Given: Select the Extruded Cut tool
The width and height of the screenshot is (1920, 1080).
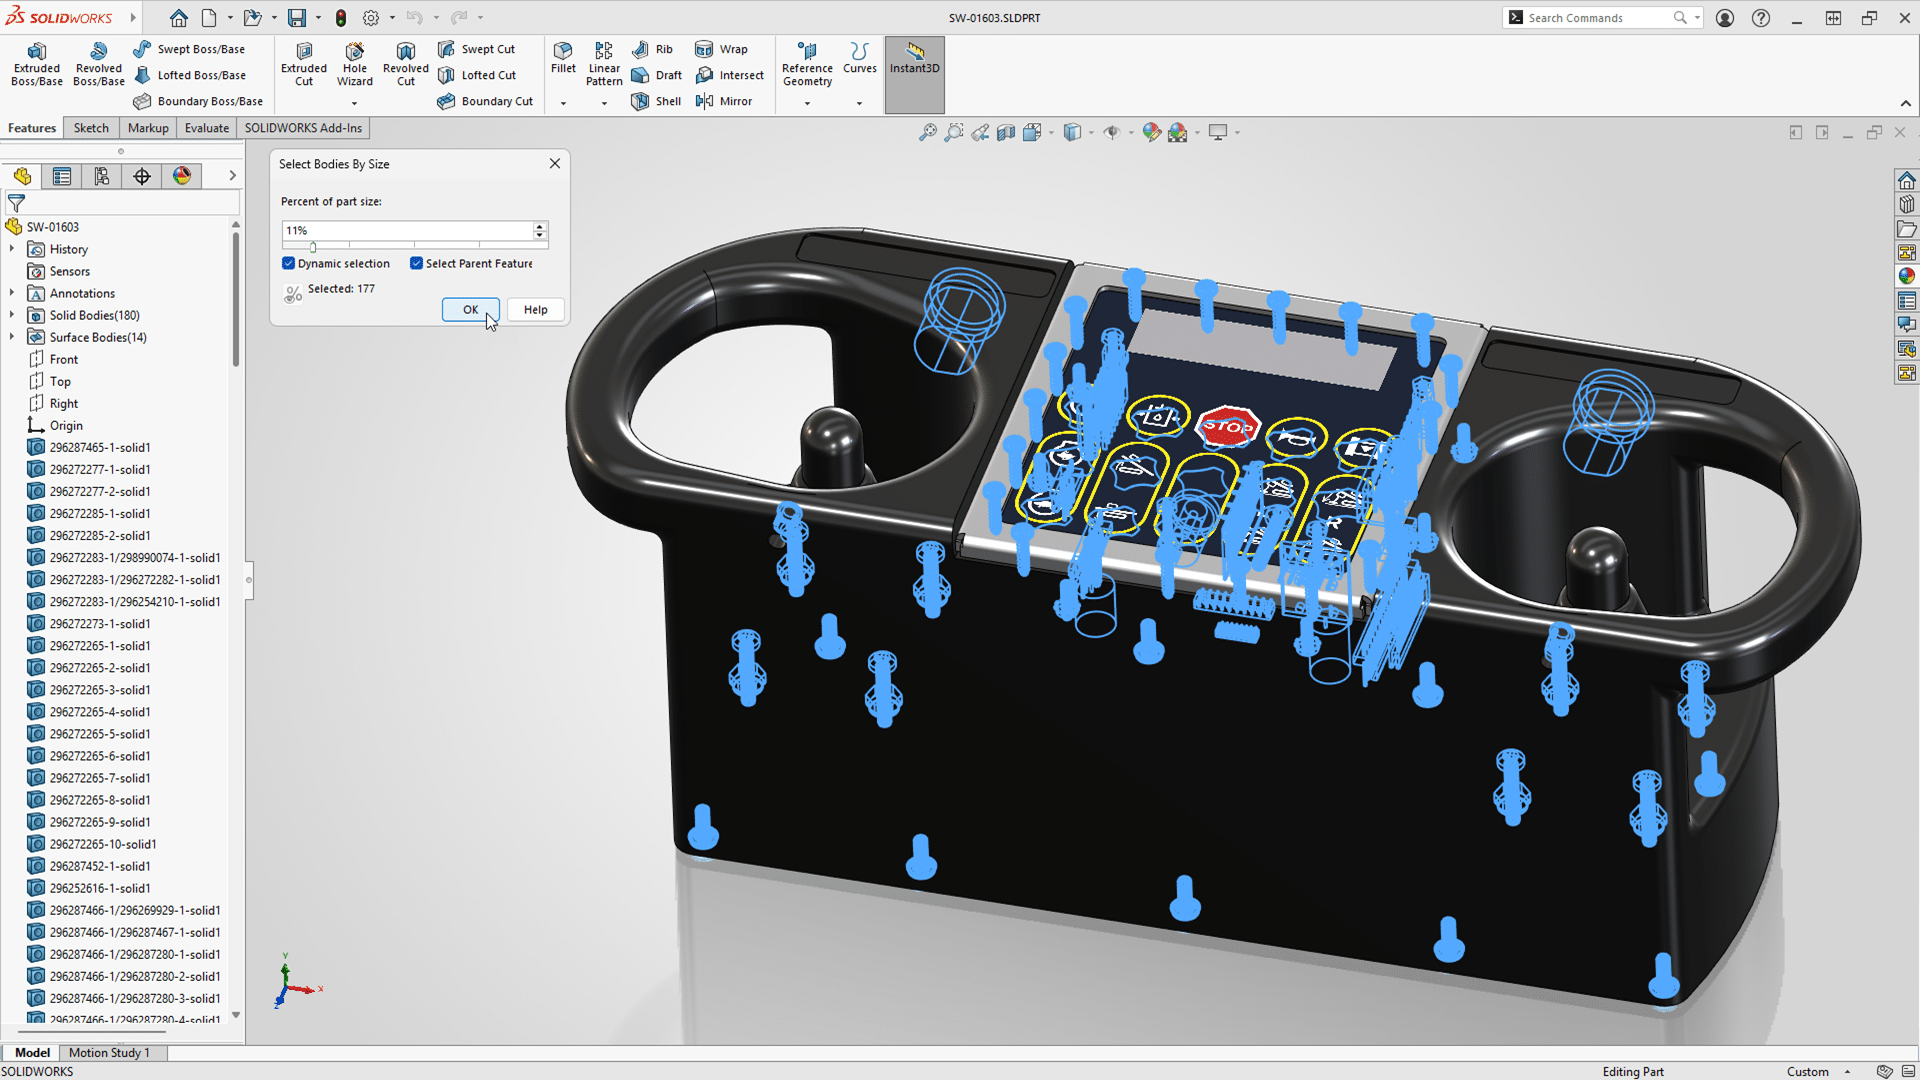Looking at the screenshot, I should pos(304,63).
